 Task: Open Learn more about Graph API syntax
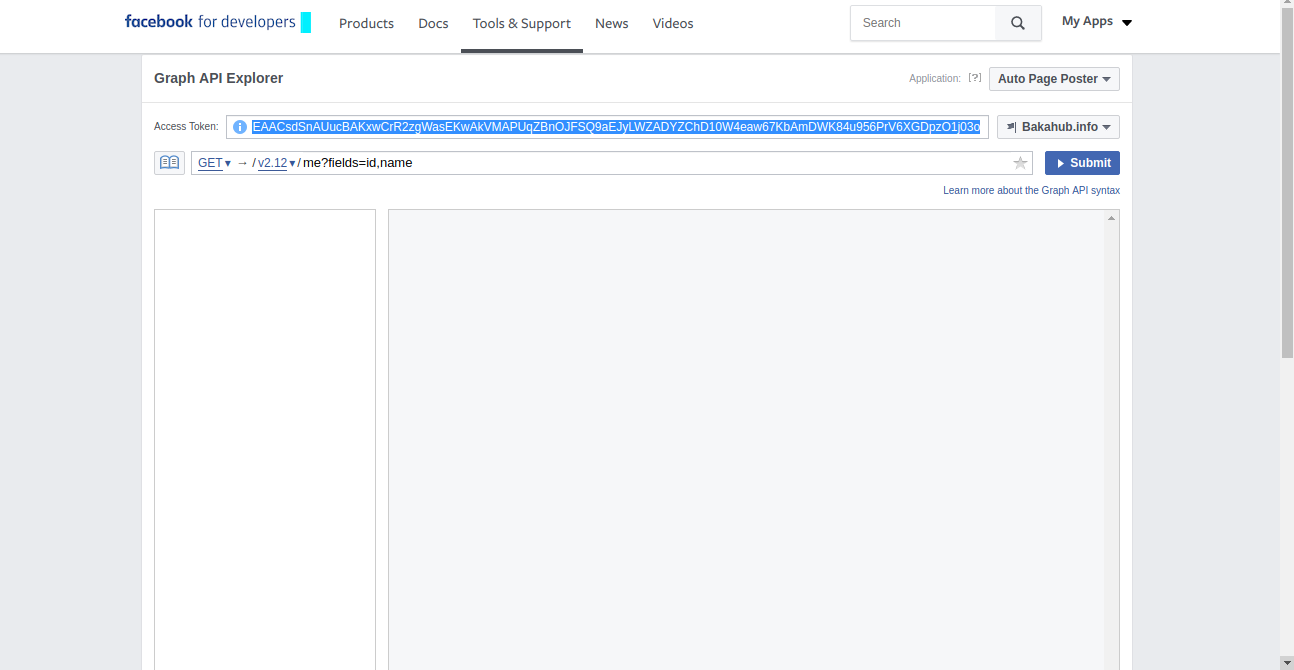pyautogui.click(x=1031, y=190)
